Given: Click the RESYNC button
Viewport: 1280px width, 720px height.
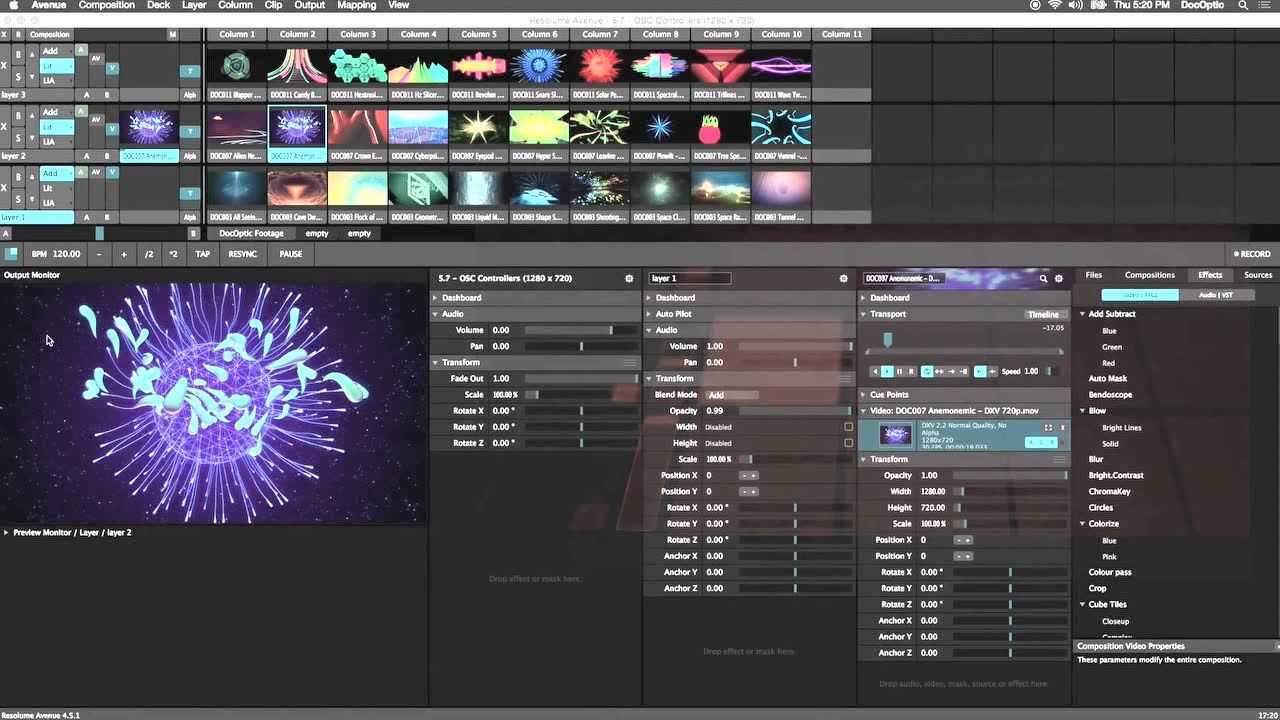Looking at the screenshot, I should 245,254.
